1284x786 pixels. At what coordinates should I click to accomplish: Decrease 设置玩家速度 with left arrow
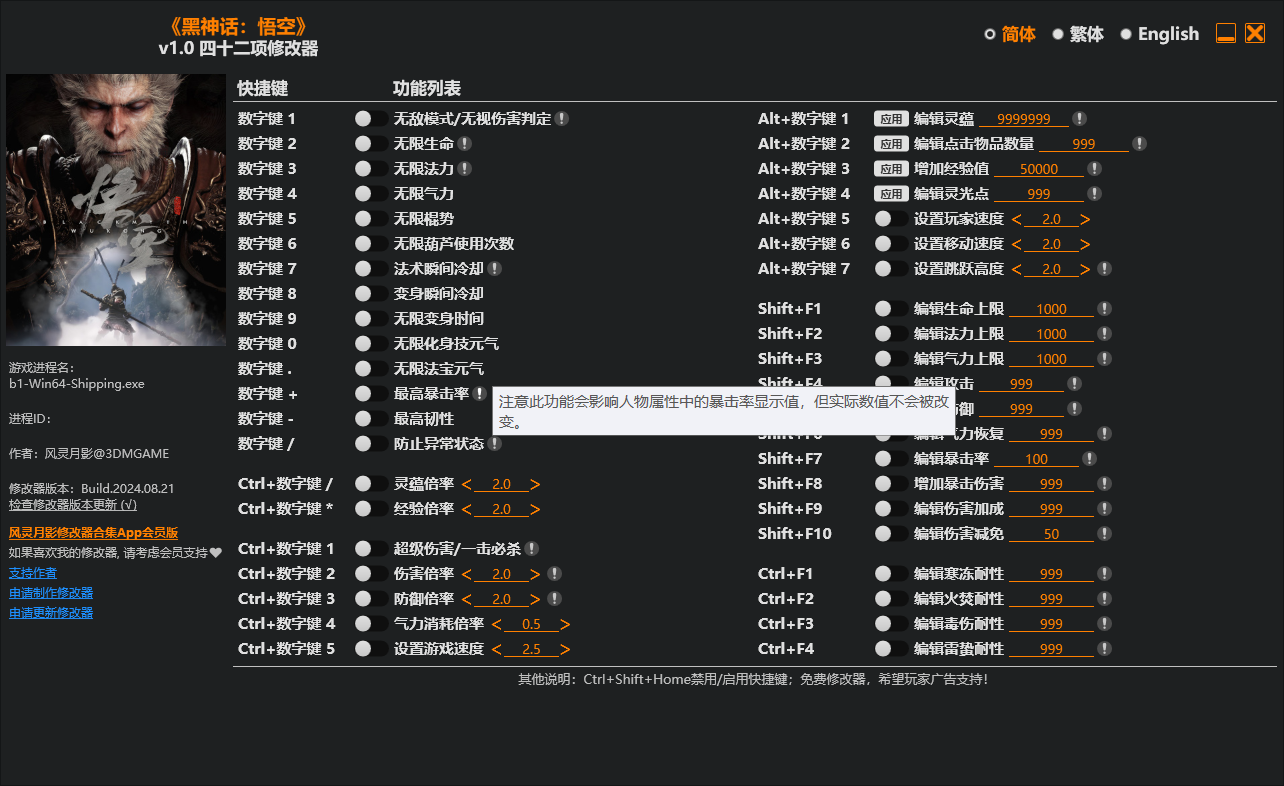(1016, 219)
